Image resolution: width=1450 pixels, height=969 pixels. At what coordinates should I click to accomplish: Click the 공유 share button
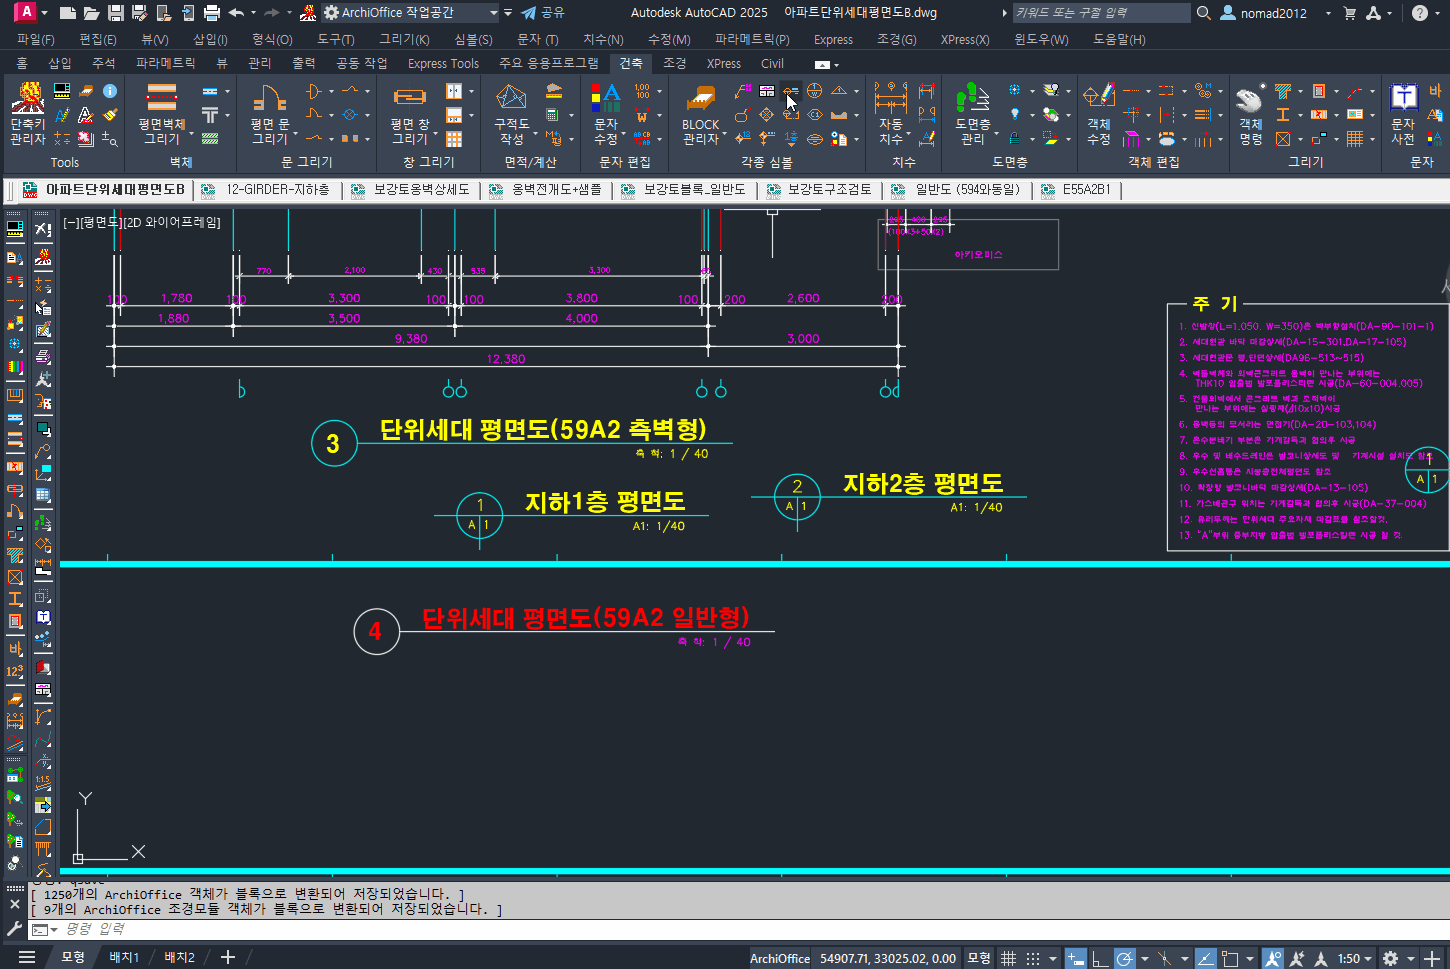point(543,13)
